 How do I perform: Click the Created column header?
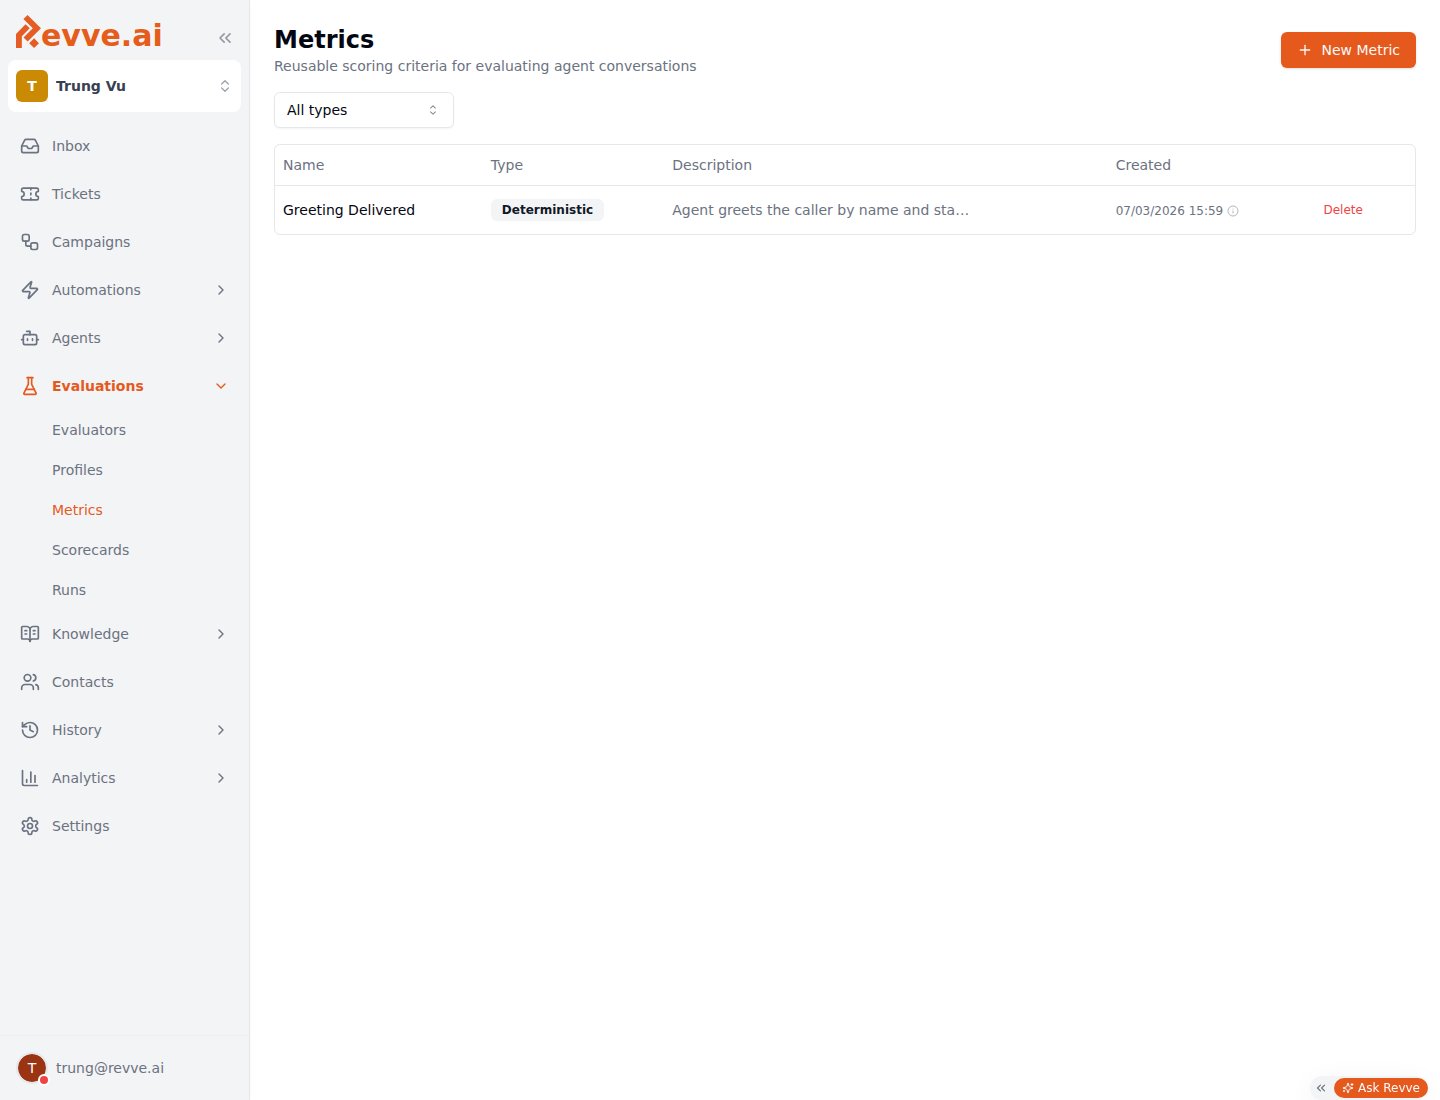coord(1143,165)
